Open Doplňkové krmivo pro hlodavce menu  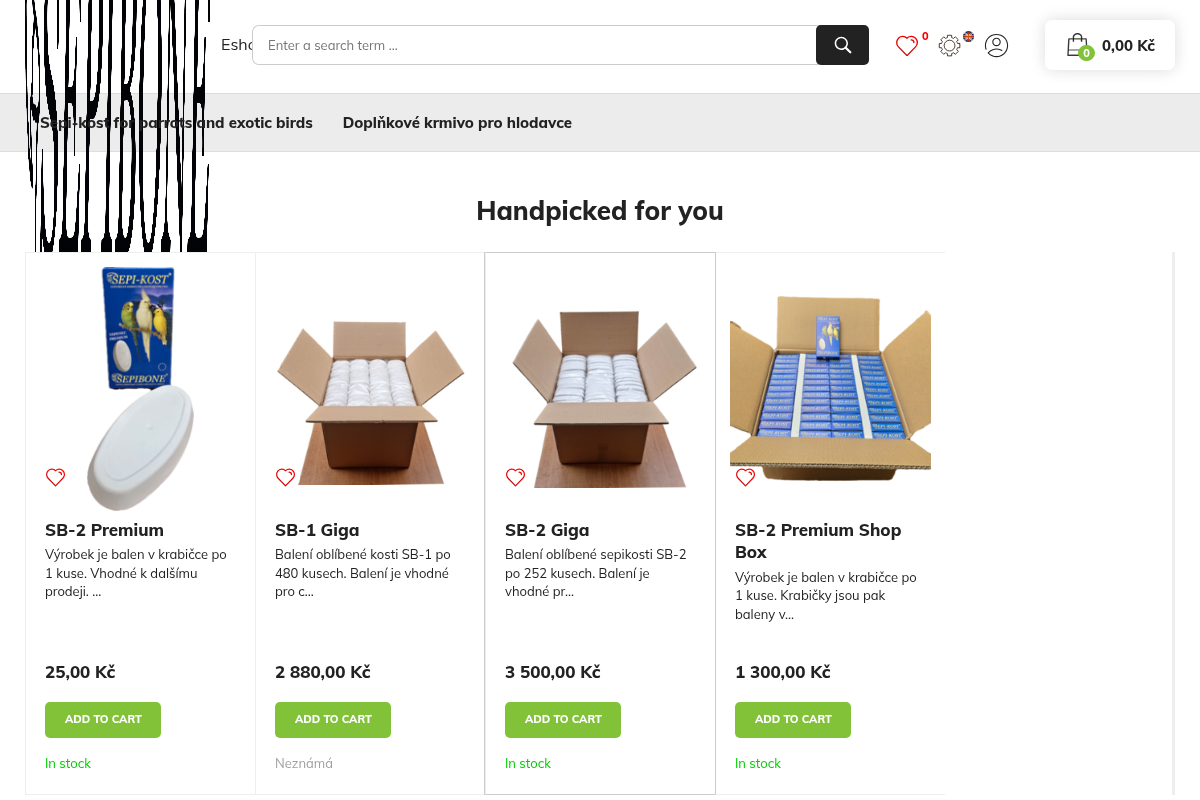[457, 123]
